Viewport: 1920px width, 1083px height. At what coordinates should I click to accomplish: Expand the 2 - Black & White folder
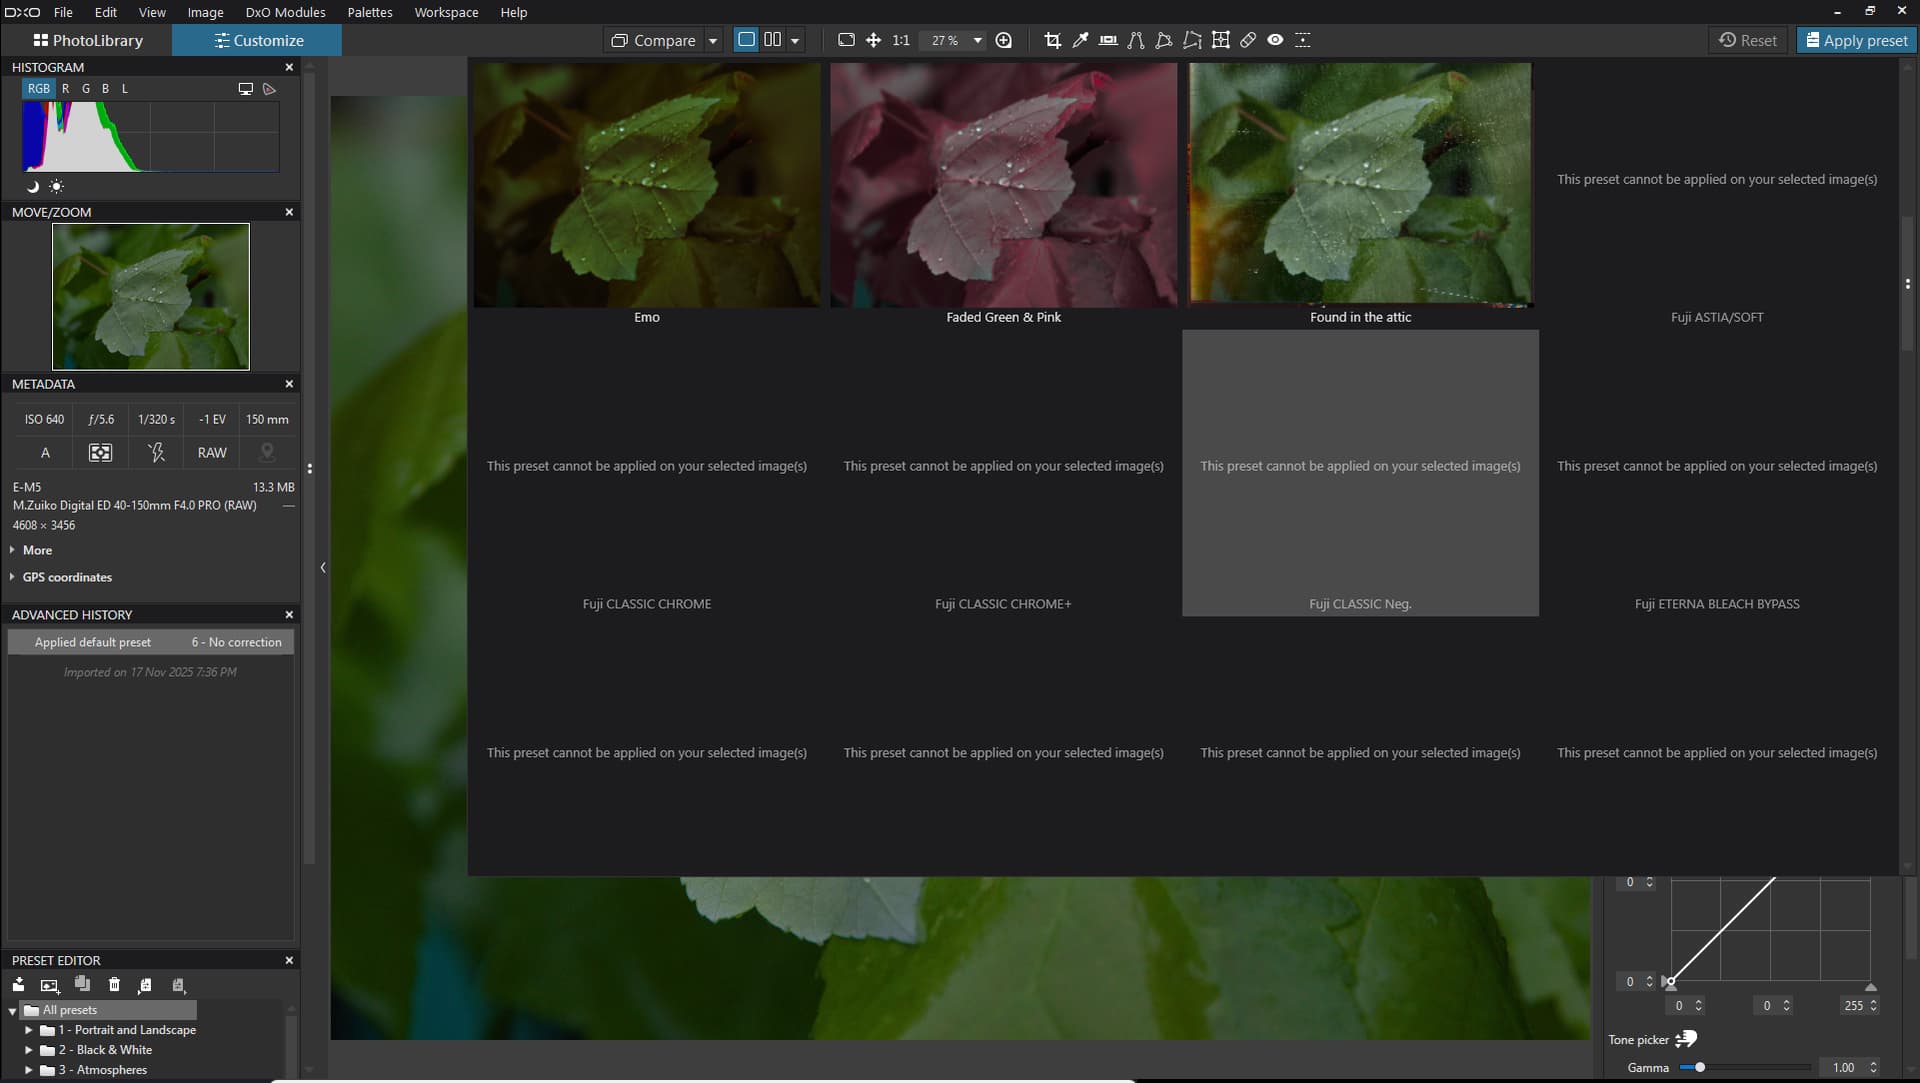(x=29, y=1050)
